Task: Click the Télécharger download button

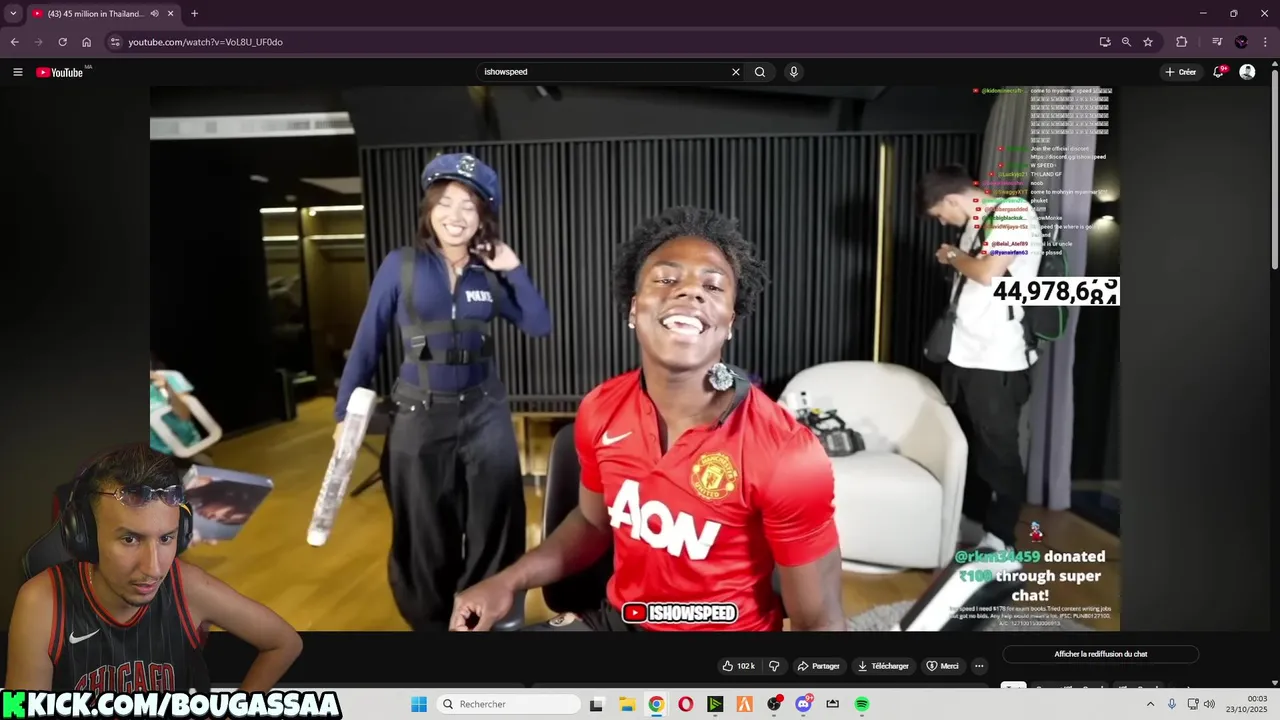Action: [884, 666]
